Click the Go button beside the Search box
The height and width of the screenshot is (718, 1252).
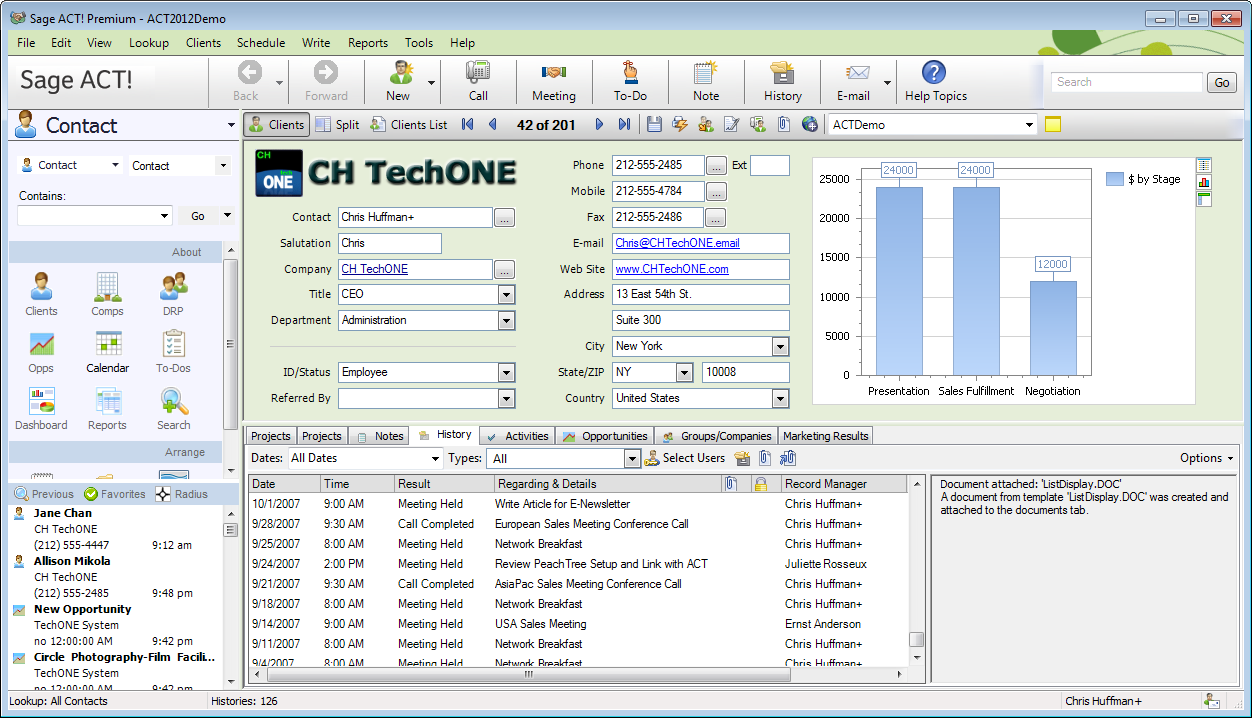tap(1221, 83)
